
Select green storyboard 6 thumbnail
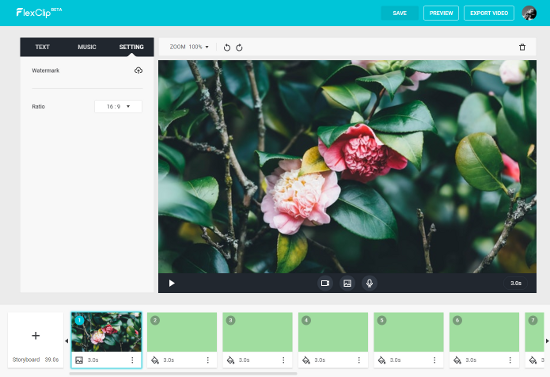(484, 332)
